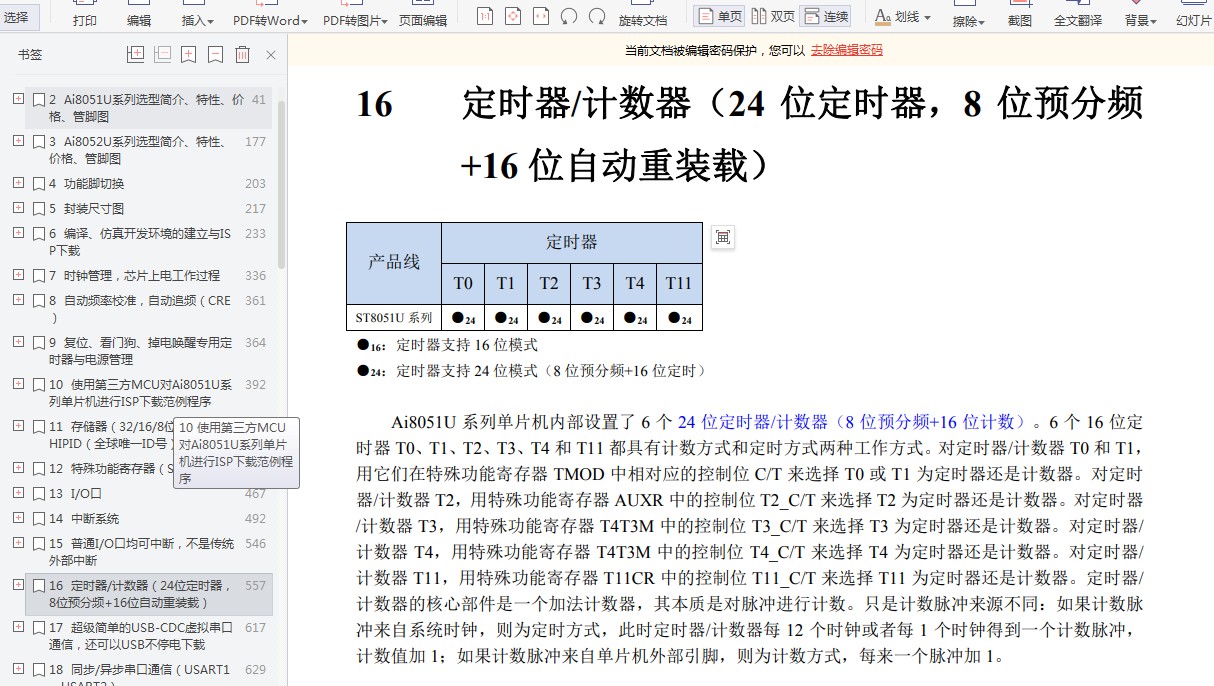Open the 划线 dropdown arrow
Image resolution: width=1214 pixels, height=686 pixels.
927,18
